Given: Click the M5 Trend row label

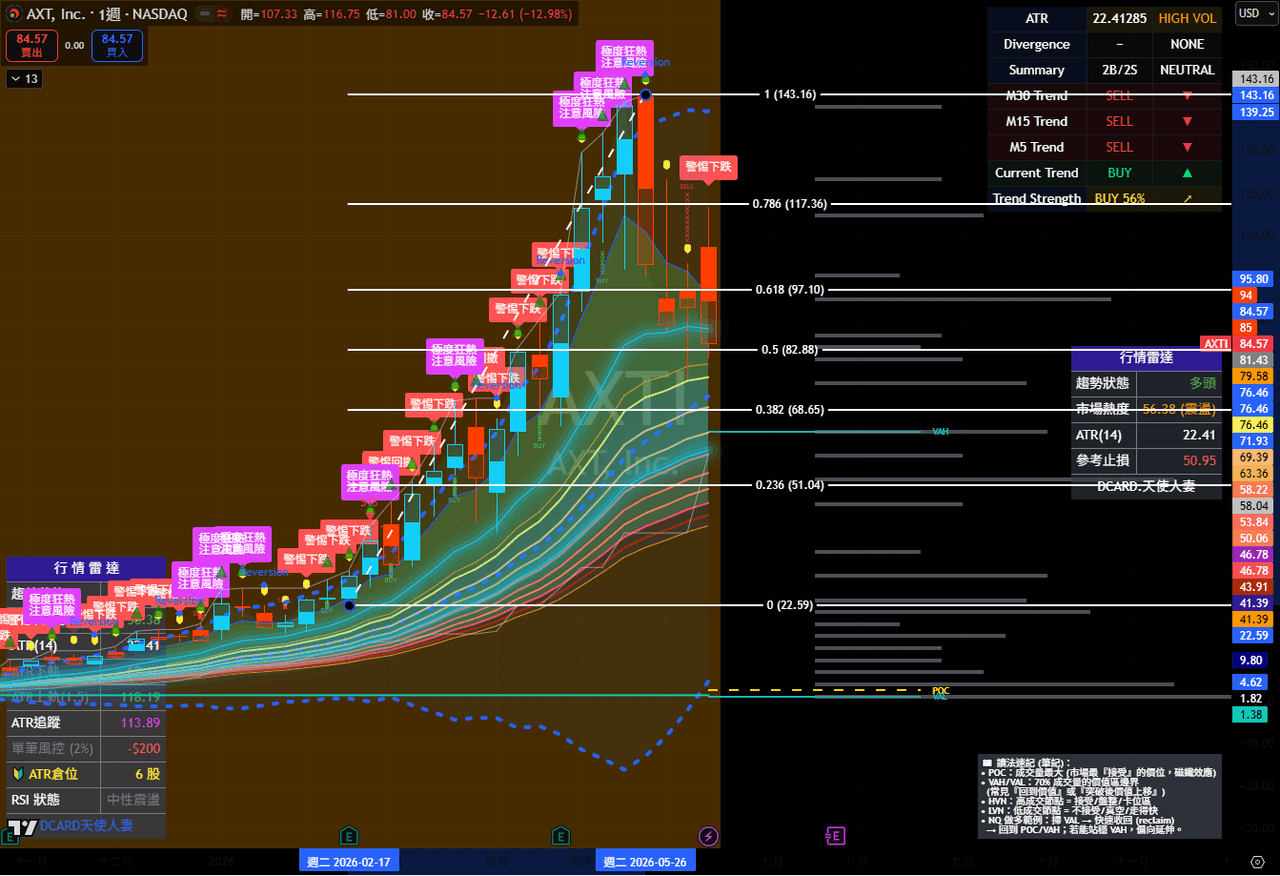Looking at the screenshot, I should point(1037,147).
